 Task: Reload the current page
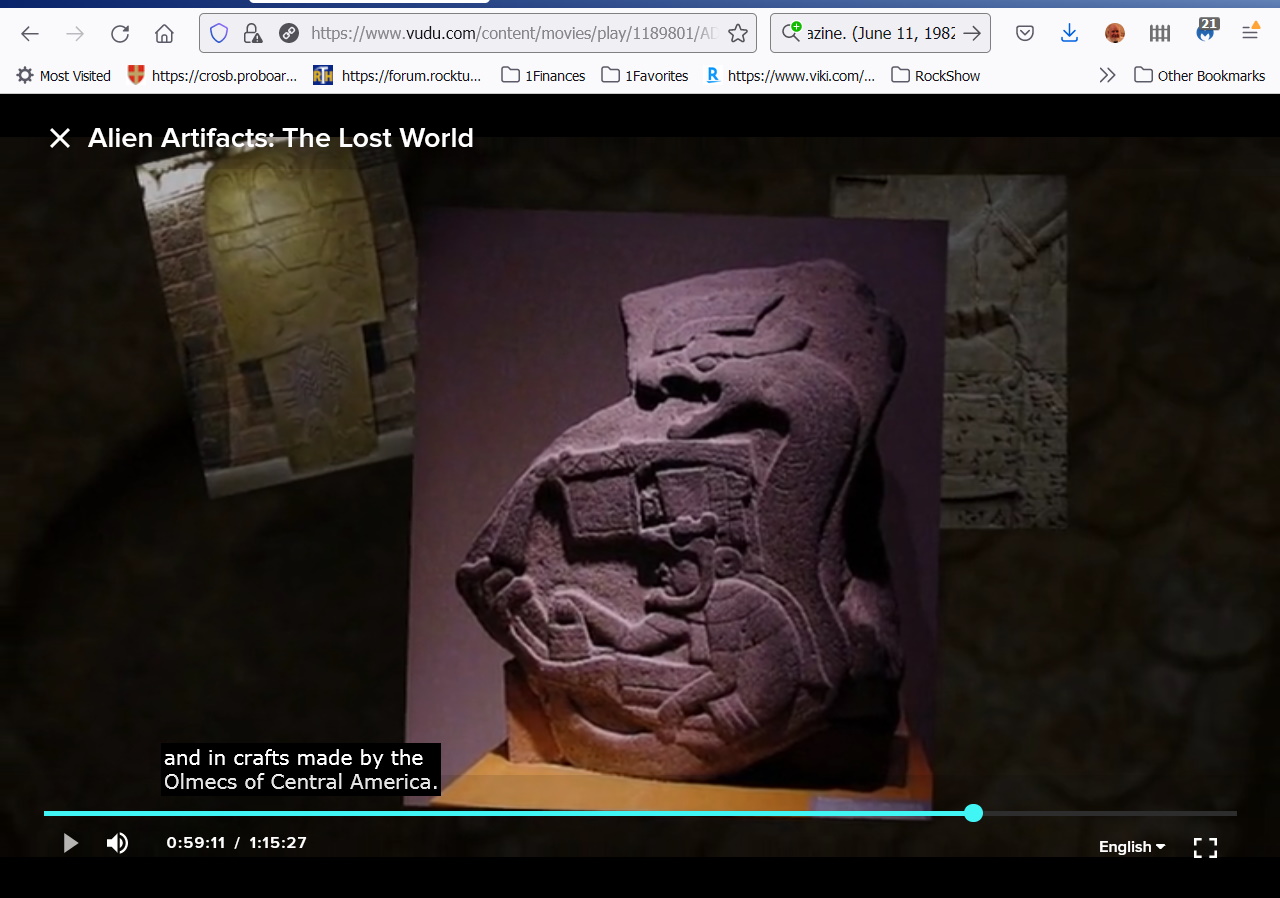pyautogui.click(x=120, y=33)
